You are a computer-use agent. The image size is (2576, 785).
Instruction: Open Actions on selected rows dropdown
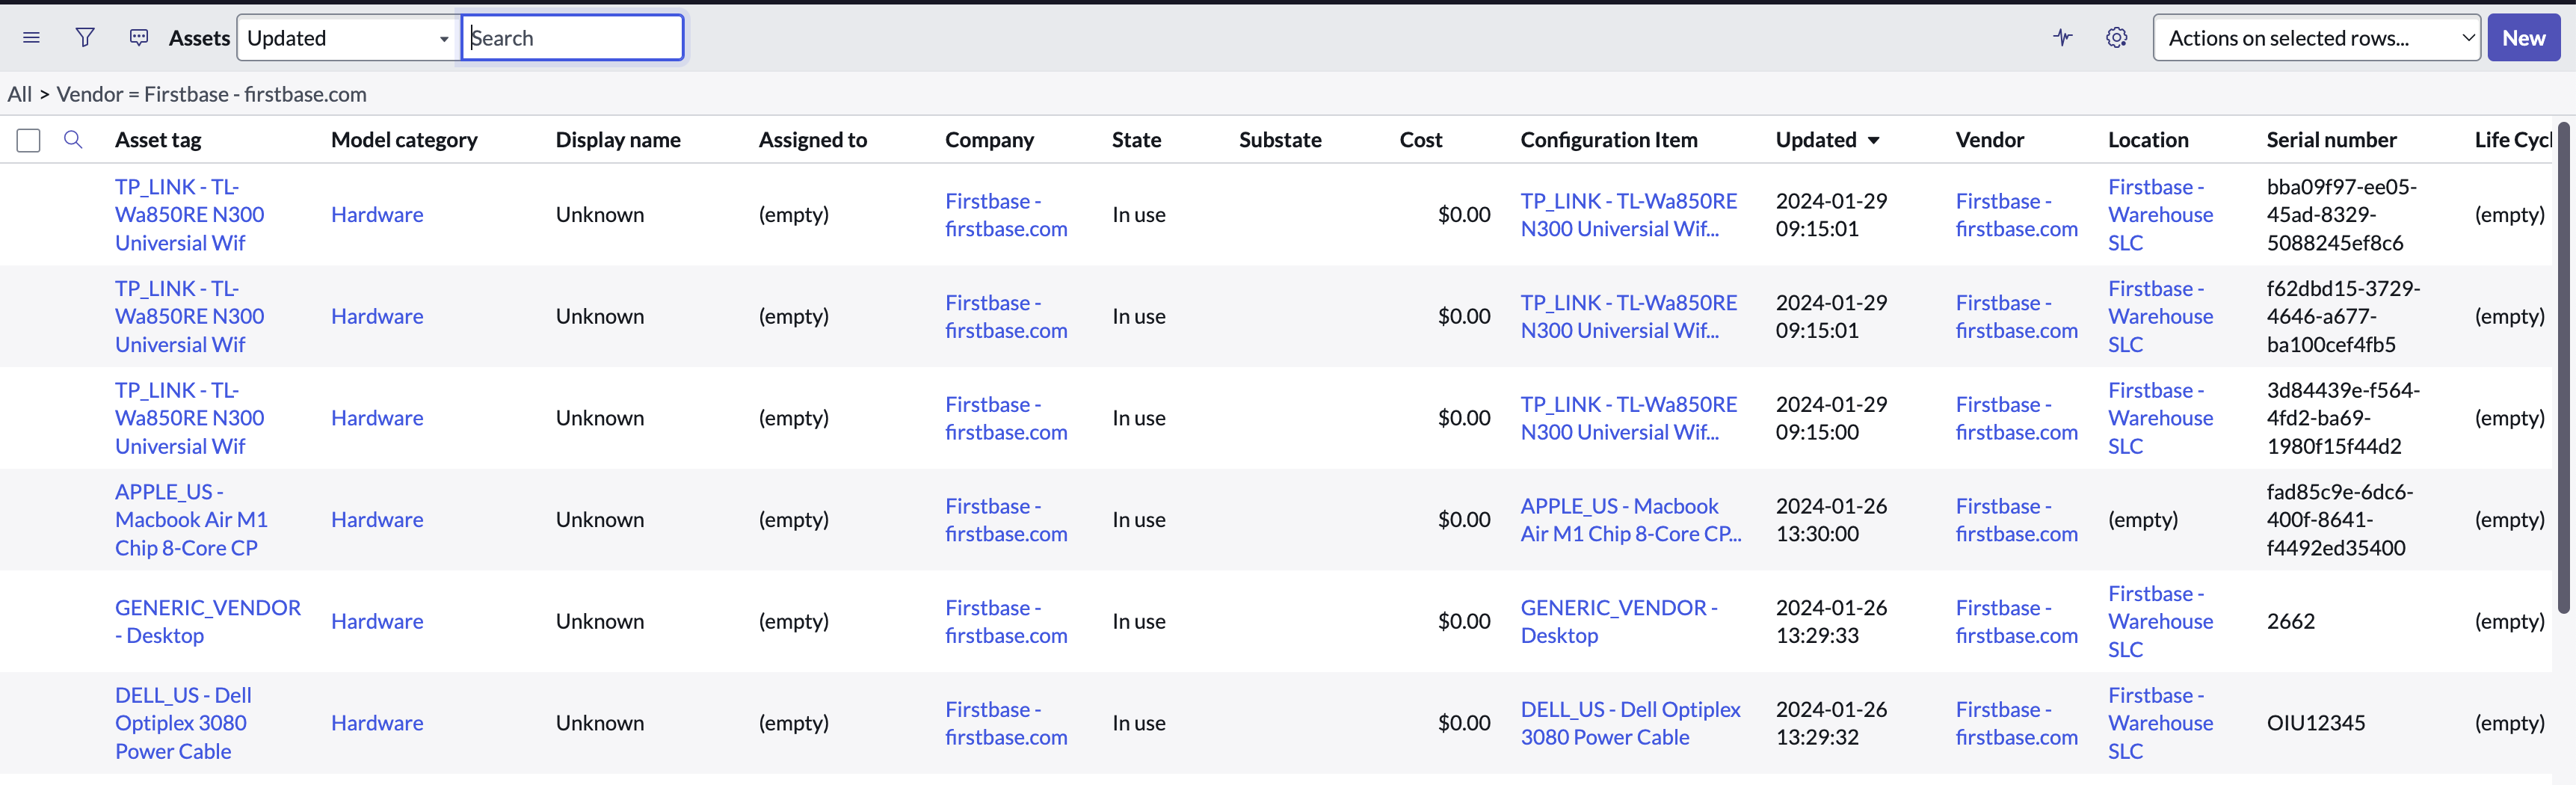(x=2316, y=38)
